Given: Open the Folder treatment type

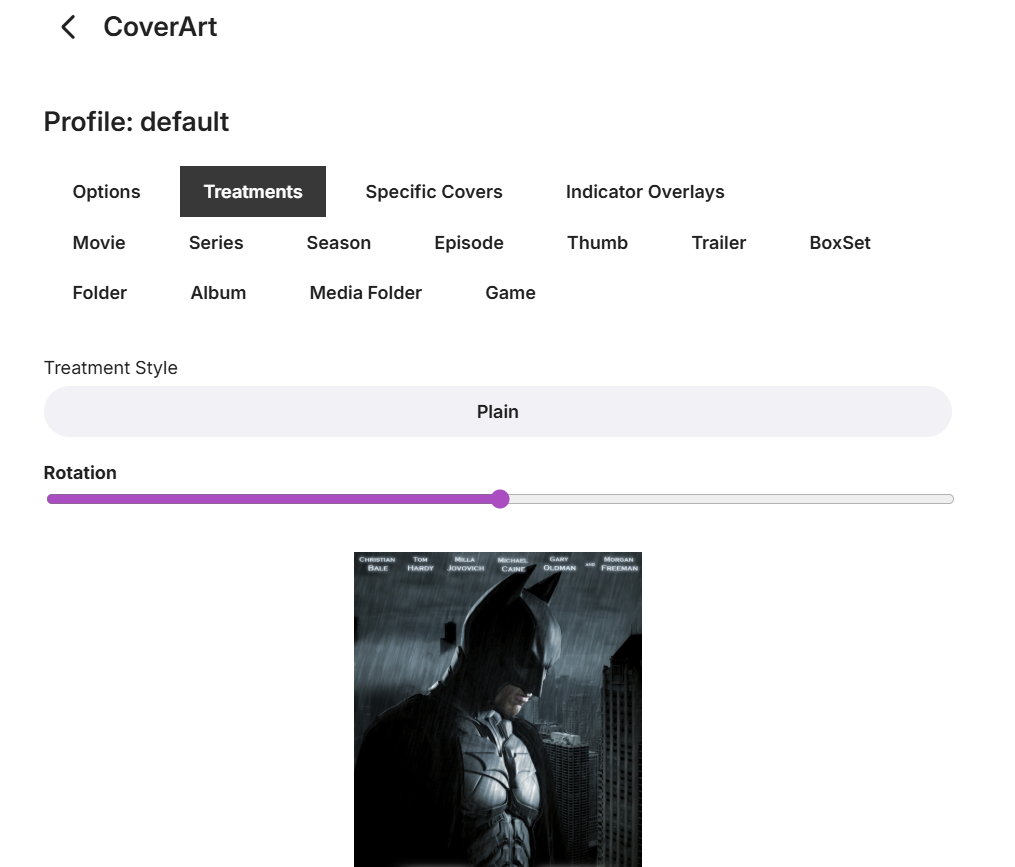Looking at the screenshot, I should click(100, 293).
